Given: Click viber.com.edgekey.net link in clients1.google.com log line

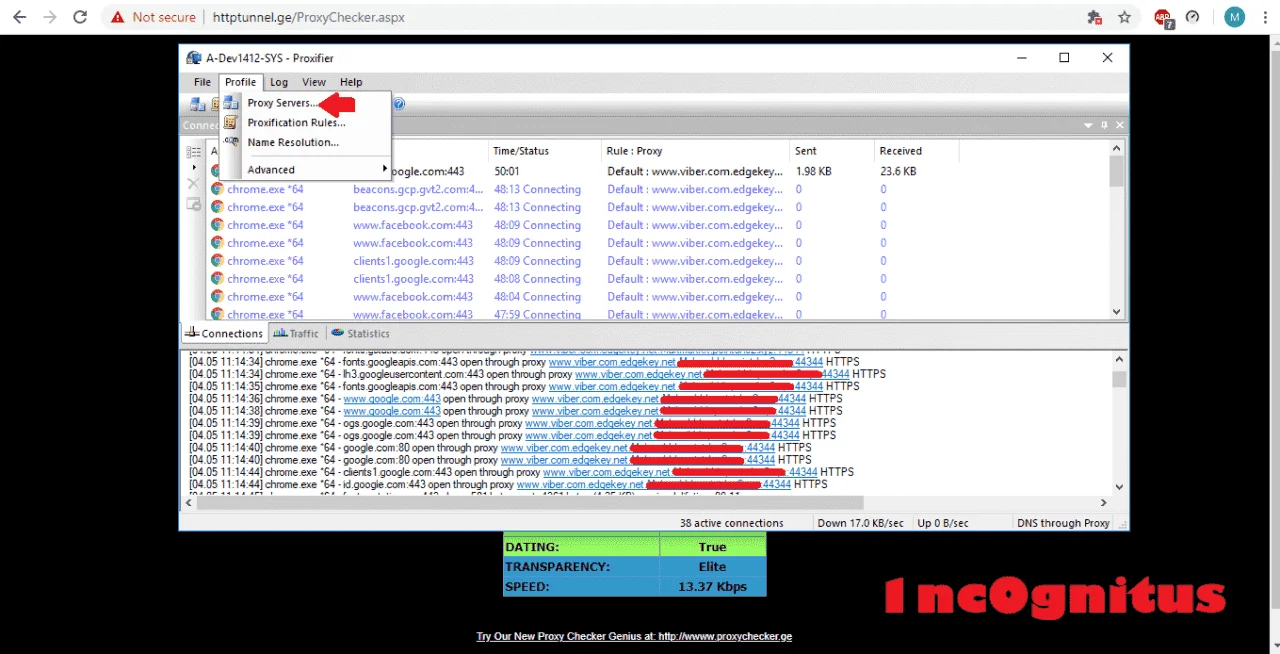Looking at the screenshot, I should pos(606,472).
